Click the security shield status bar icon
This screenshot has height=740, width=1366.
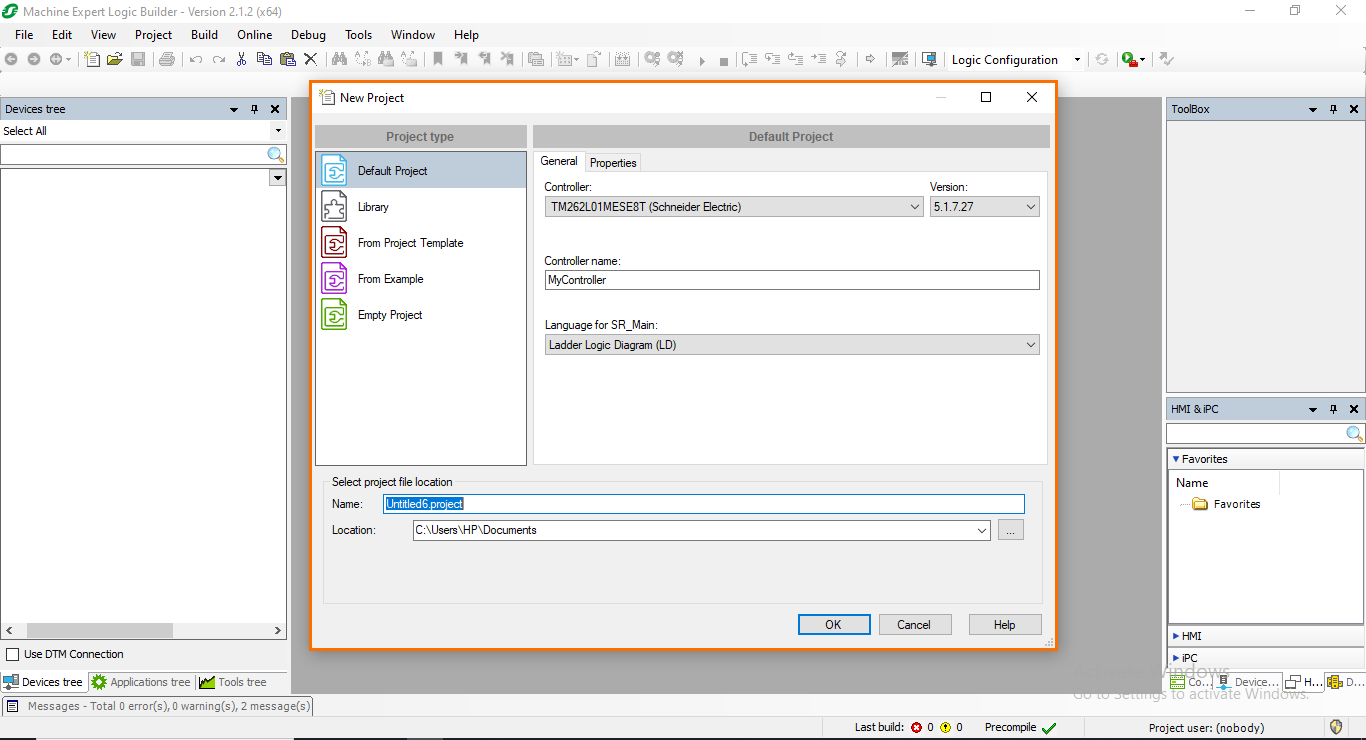click(x=1336, y=727)
